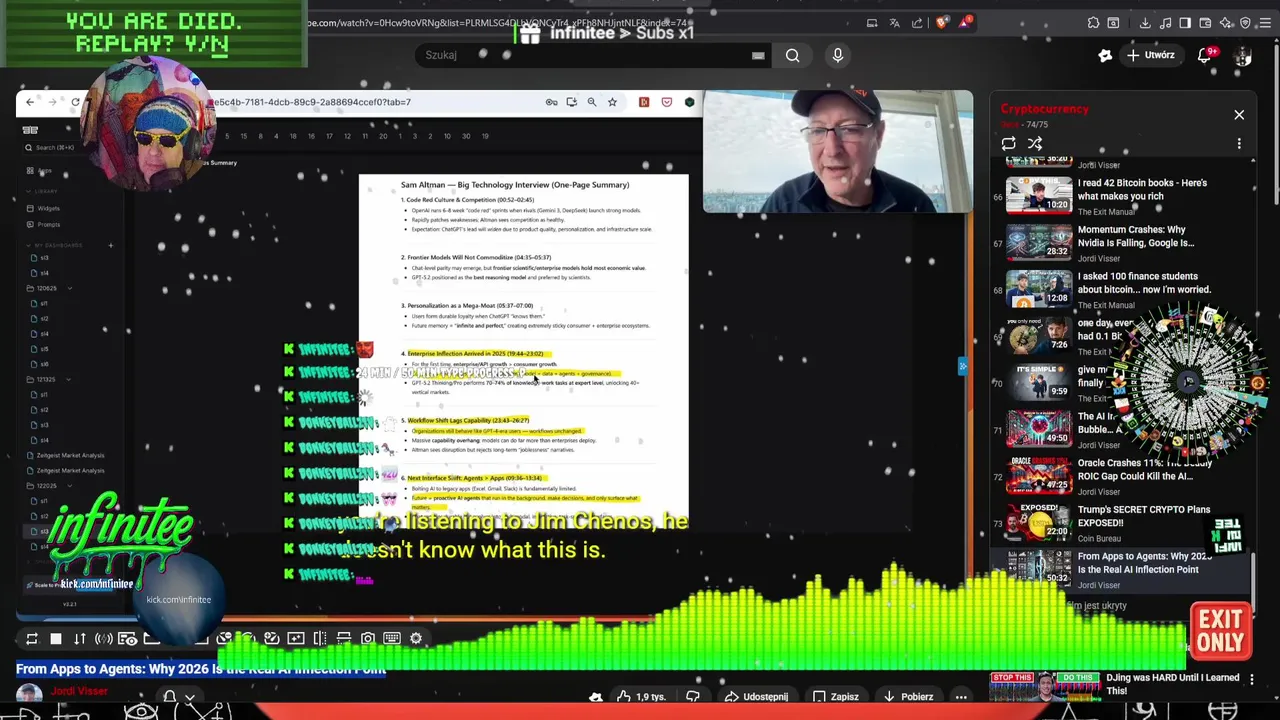Click the screenshot camera icon in player toolbar

[x=368, y=638]
